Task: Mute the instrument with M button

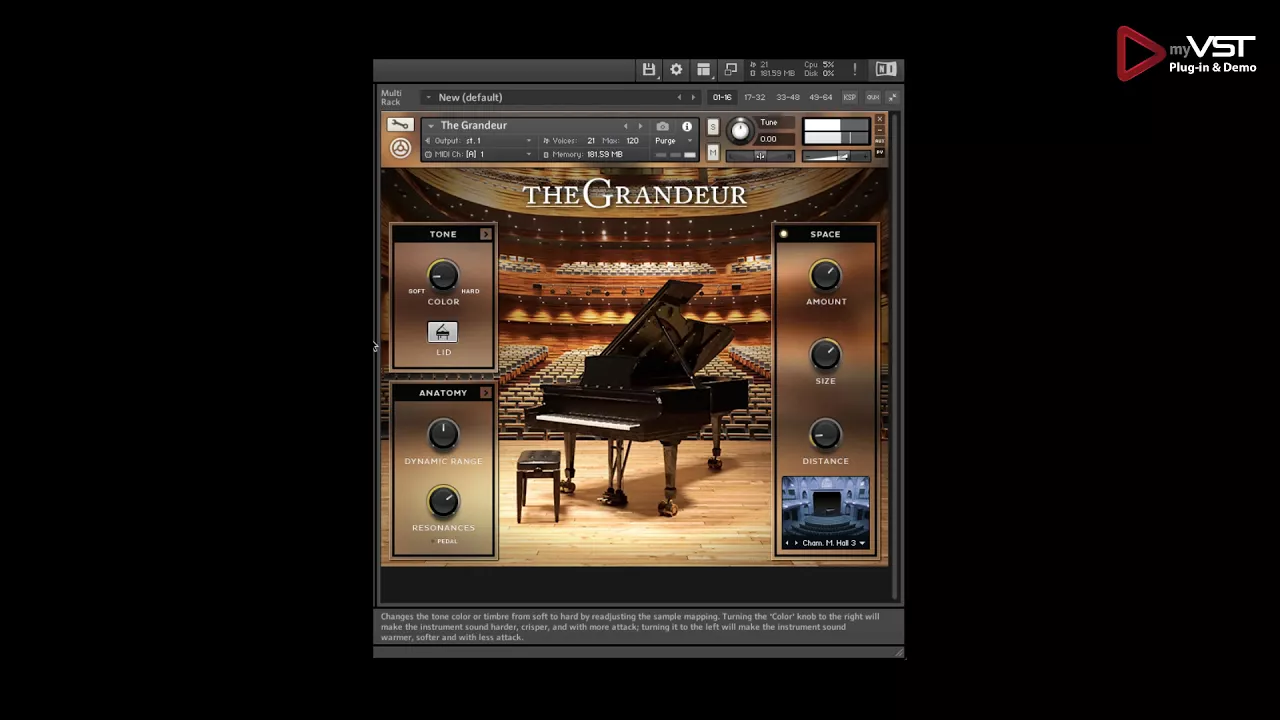Action: click(x=713, y=152)
